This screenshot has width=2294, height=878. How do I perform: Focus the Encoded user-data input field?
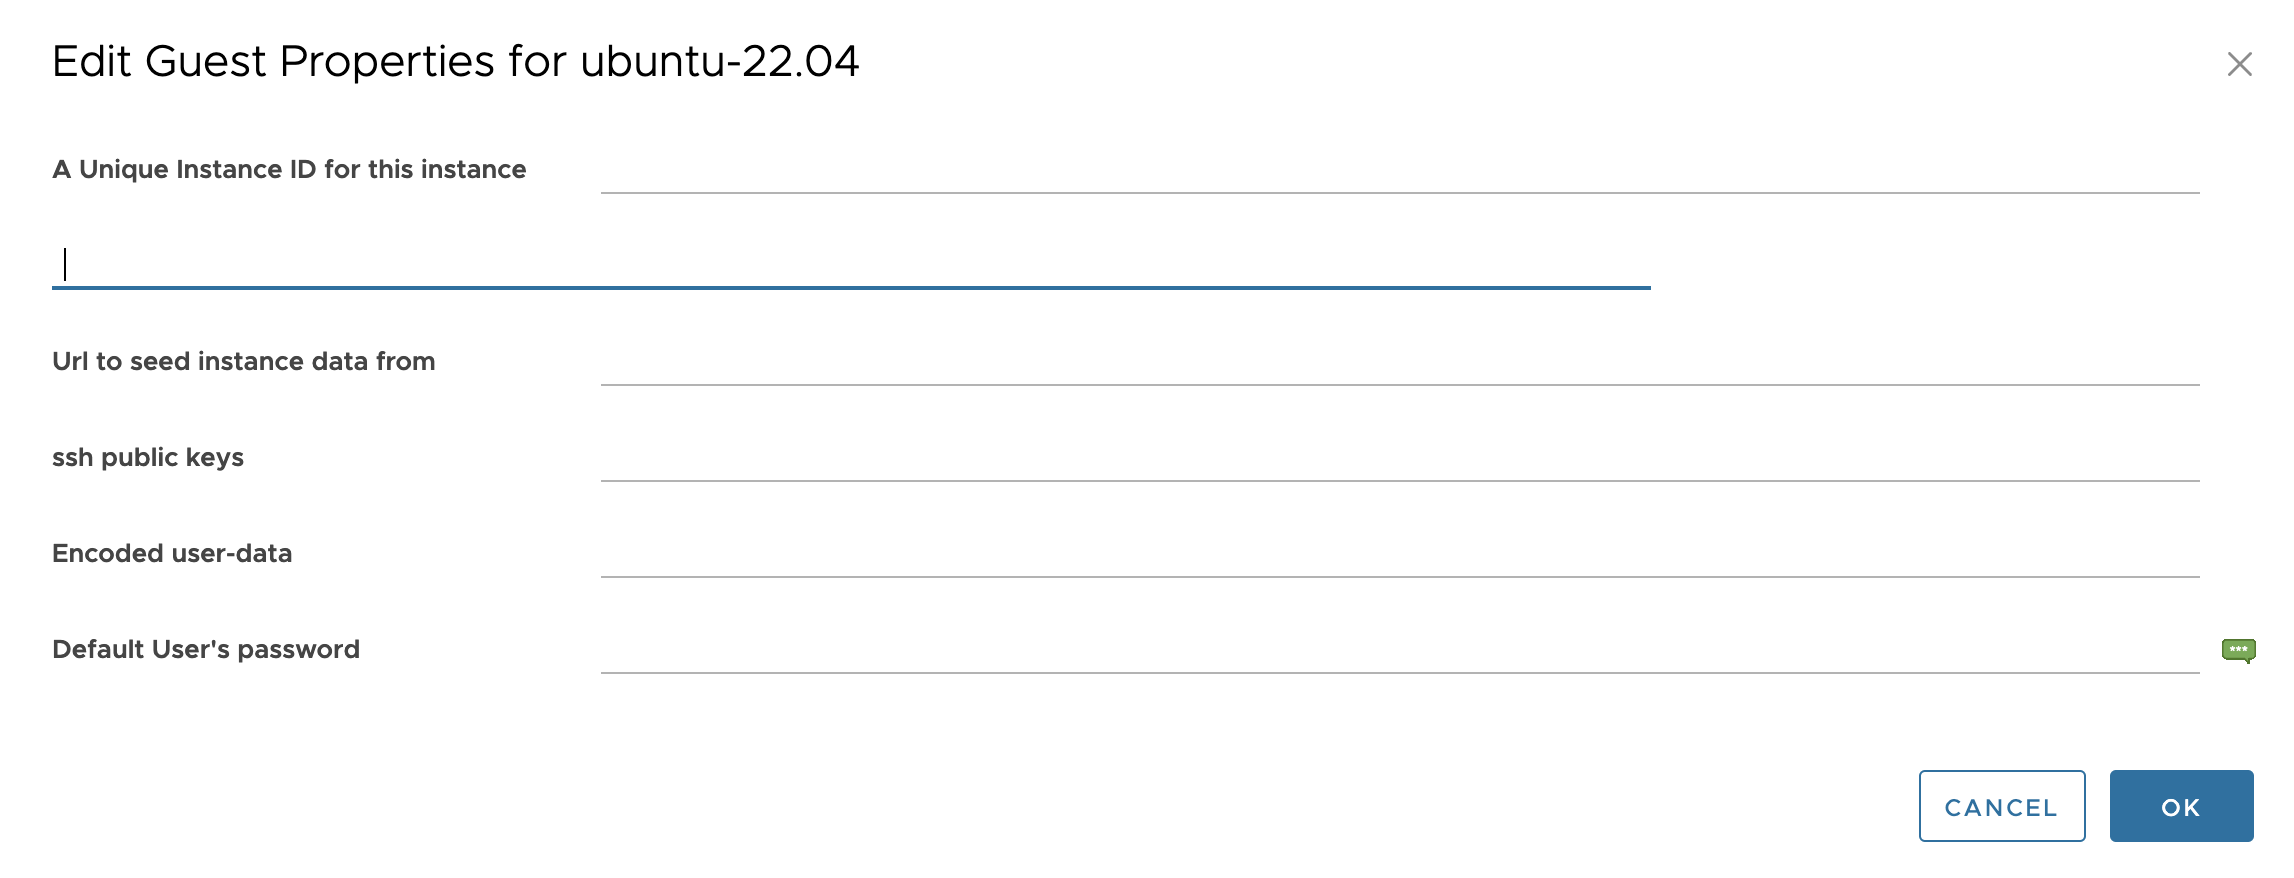click(1399, 554)
